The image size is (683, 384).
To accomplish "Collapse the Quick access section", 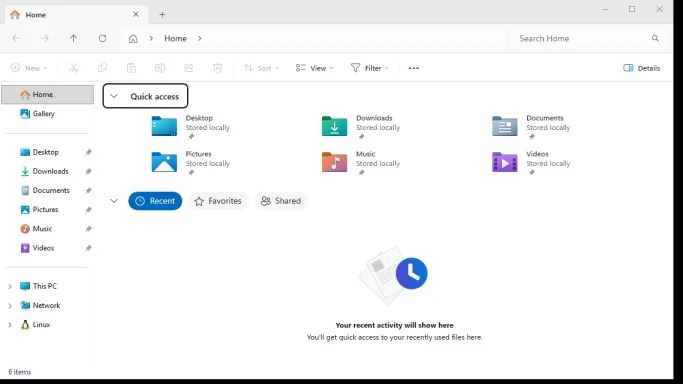I will pyautogui.click(x=114, y=96).
